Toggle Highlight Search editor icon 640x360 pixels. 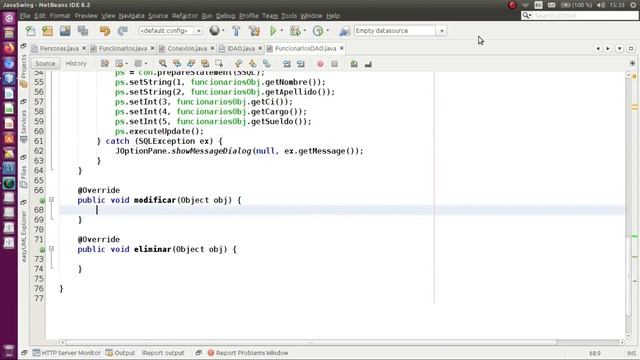[205, 64]
